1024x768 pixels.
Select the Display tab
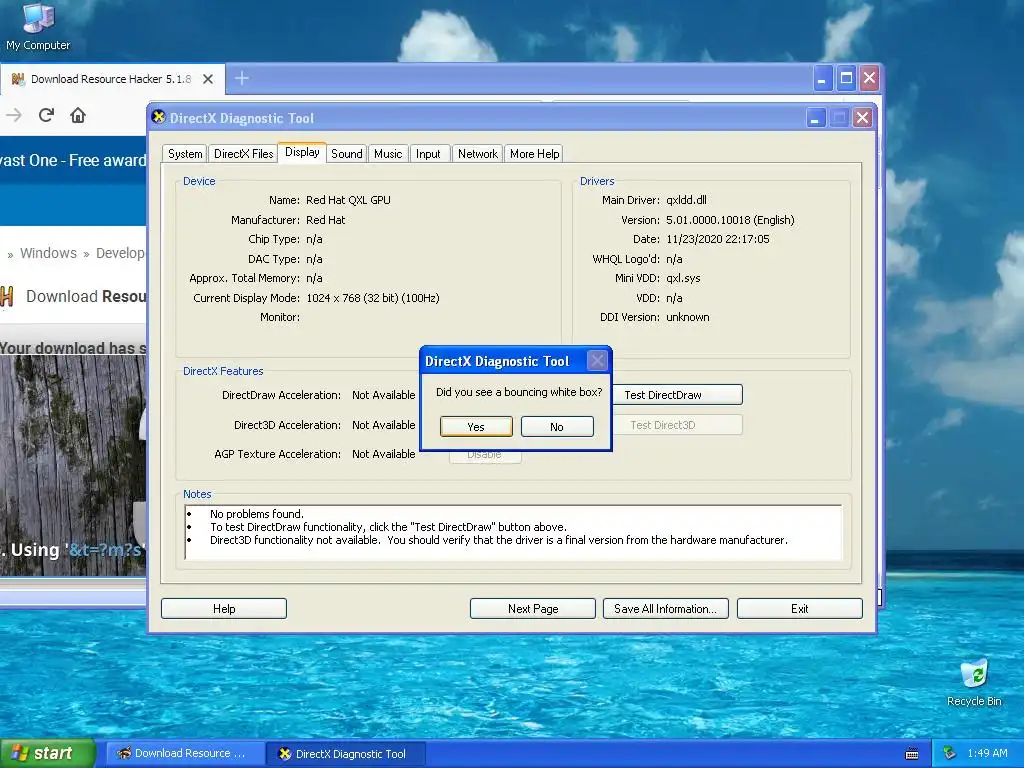point(302,152)
